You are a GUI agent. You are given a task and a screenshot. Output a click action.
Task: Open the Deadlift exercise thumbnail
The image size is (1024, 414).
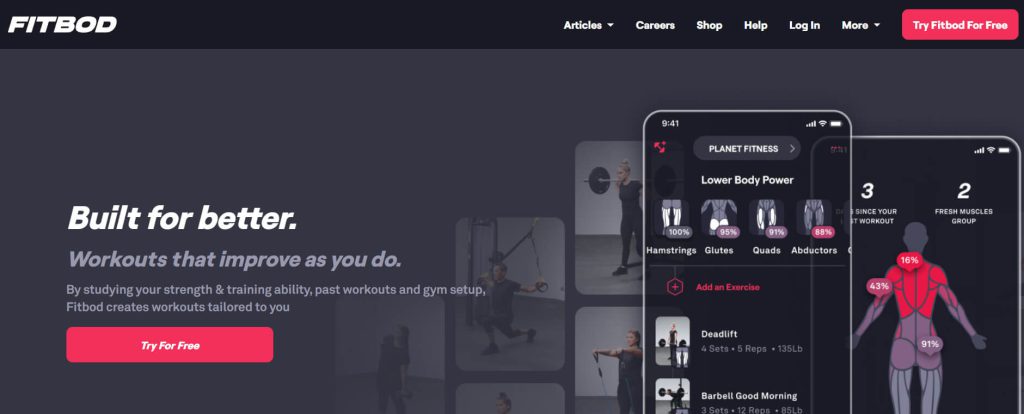pyautogui.click(x=673, y=341)
